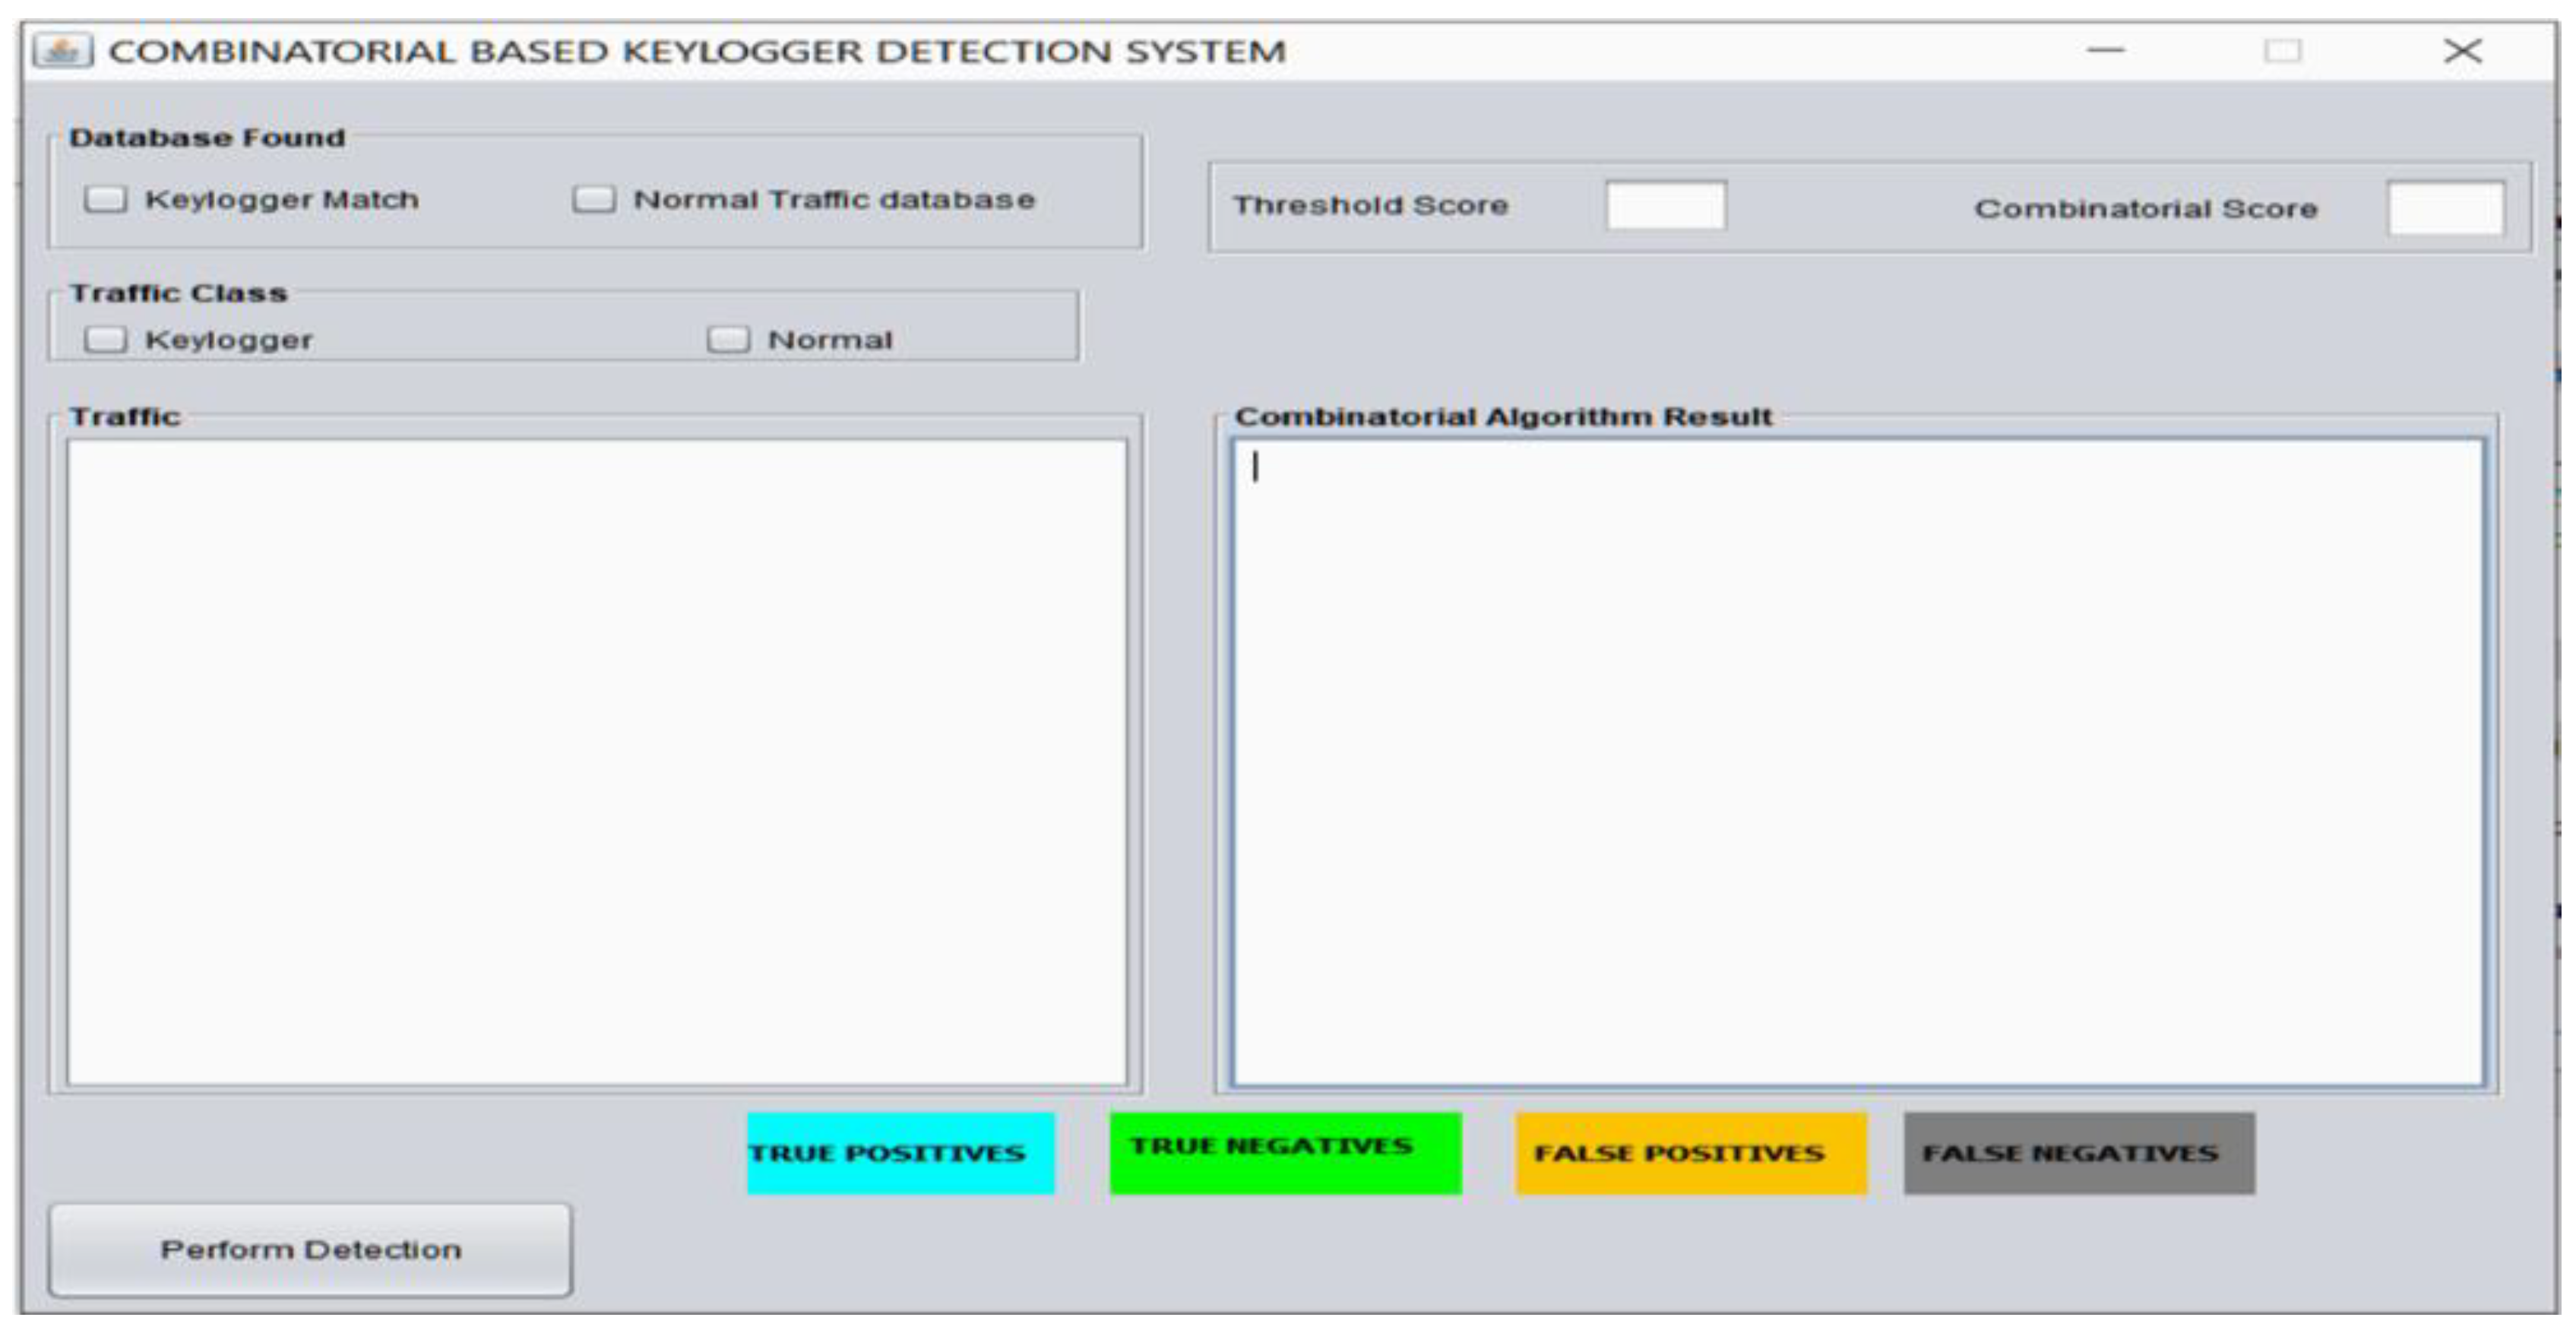Focus the Combinatorial Algorithm Result text area
This screenshot has width=2576, height=1330.
click(x=1857, y=762)
